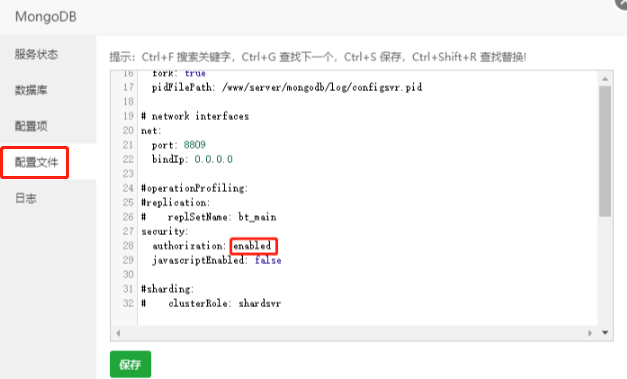Click the horizontal scrollbar right arrow
This screenshot has width=627, height=379.
click(x=590, y=333)
